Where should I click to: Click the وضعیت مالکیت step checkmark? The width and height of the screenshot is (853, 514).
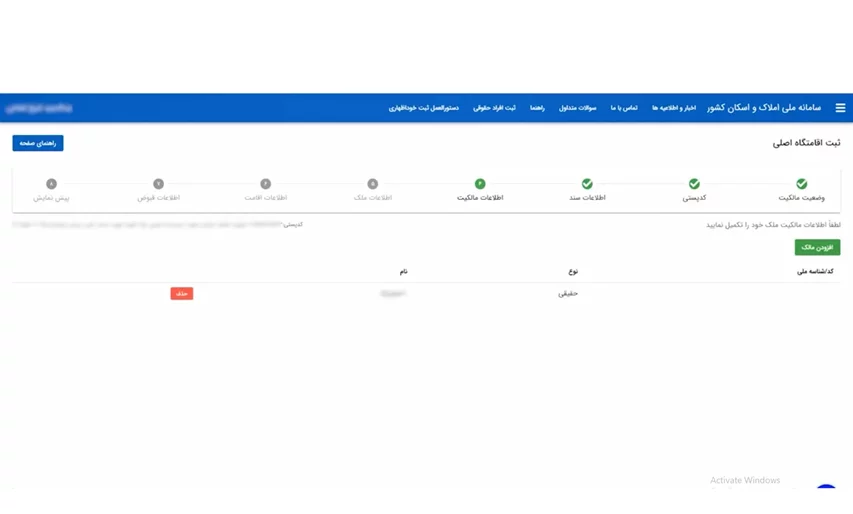pyautogui.click(x=801, y=184)
